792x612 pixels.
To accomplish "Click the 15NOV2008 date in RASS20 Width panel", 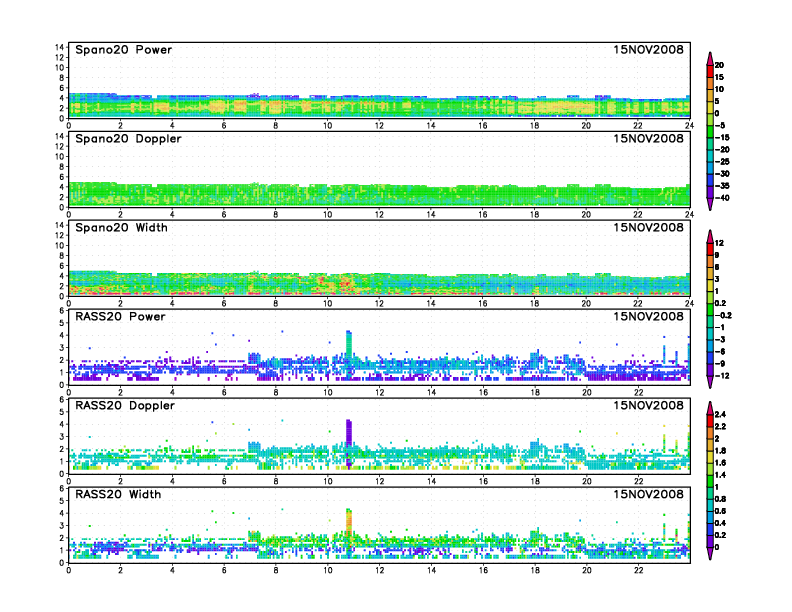I will pos(648,494).
